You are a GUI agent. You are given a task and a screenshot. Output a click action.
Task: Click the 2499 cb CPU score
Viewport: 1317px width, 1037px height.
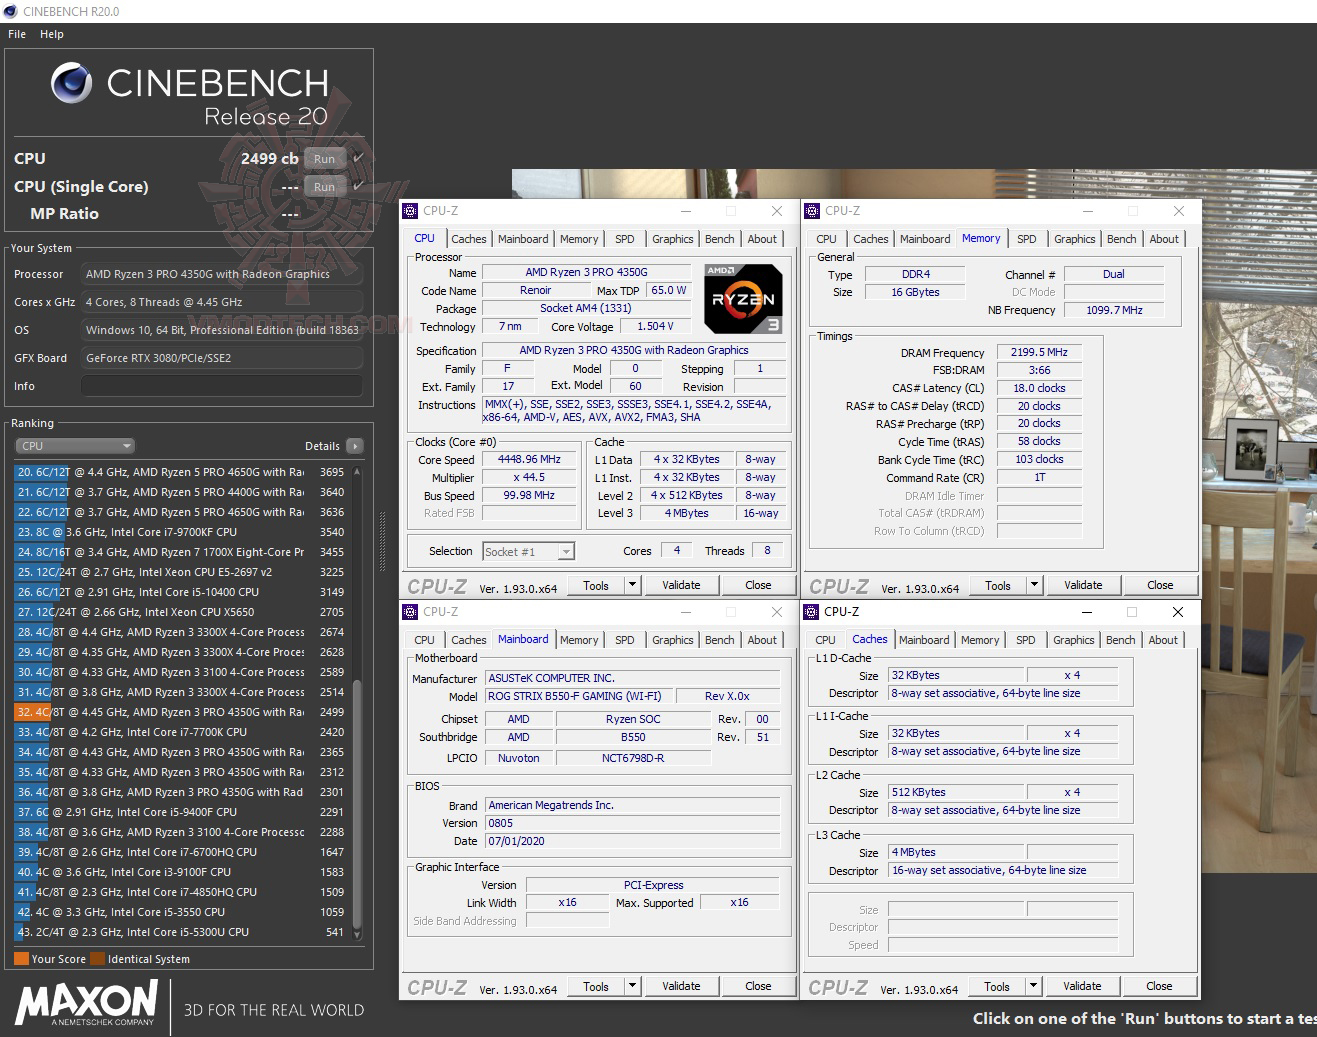tap(269, 158)
